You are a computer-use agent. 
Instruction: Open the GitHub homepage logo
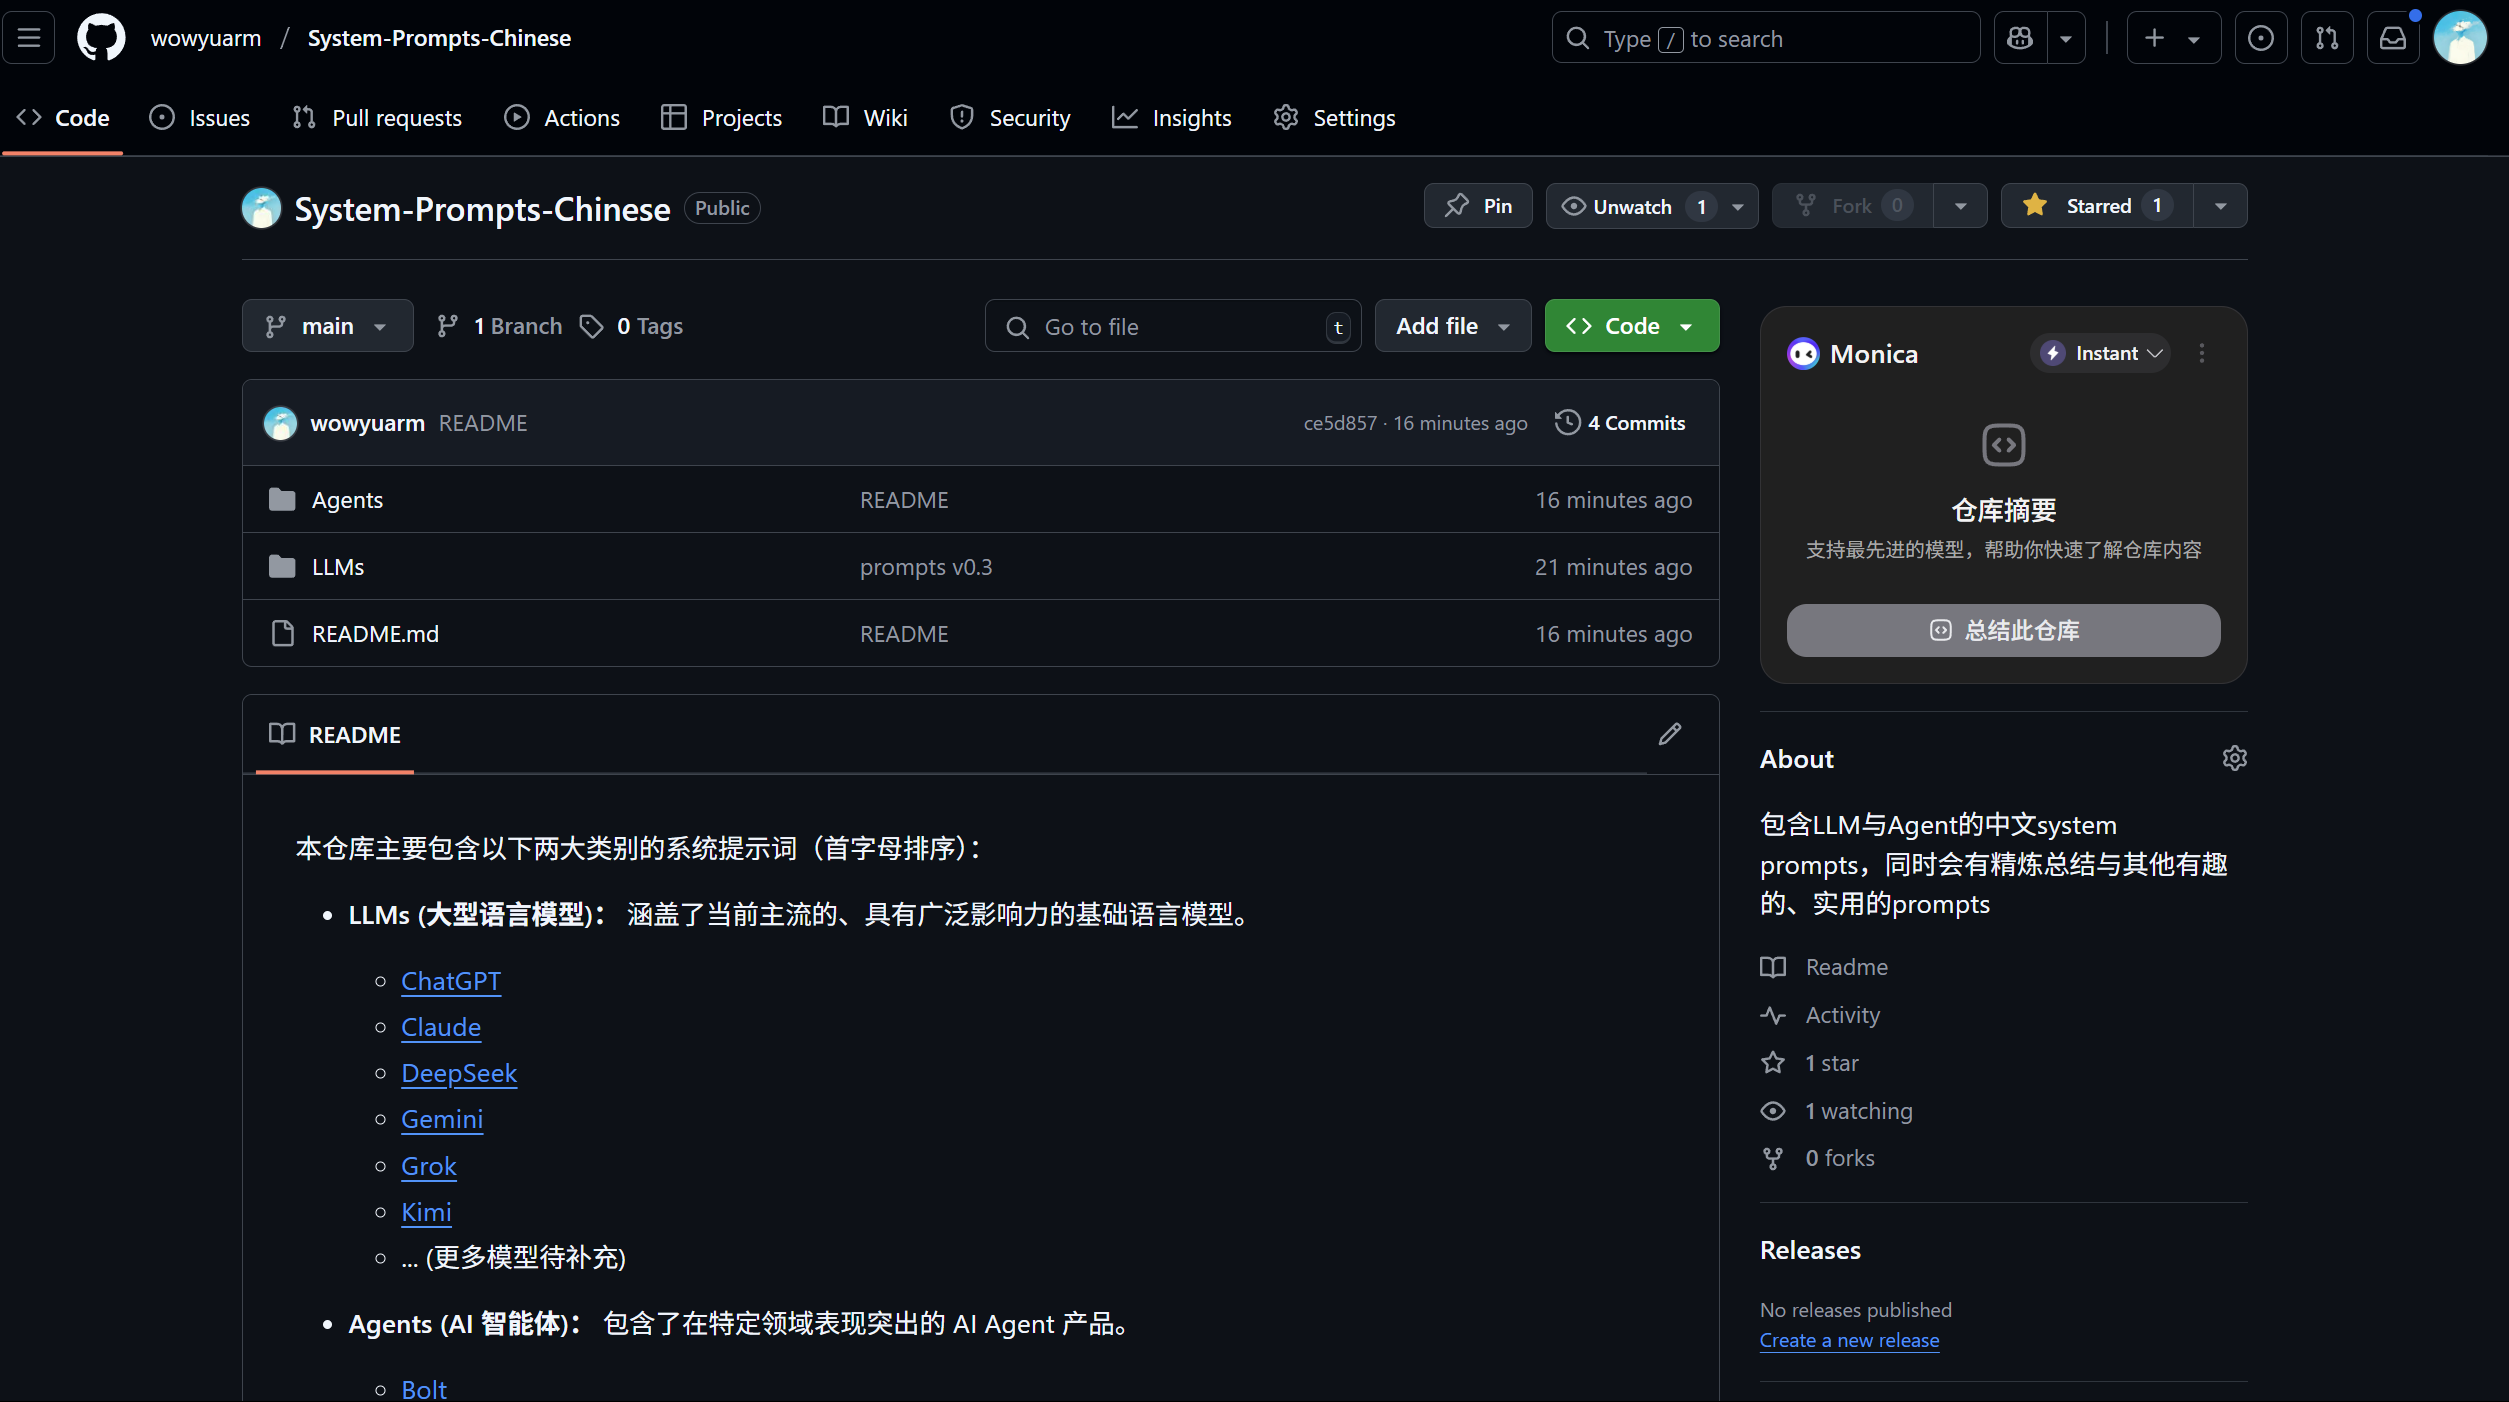tap(101, 38)
